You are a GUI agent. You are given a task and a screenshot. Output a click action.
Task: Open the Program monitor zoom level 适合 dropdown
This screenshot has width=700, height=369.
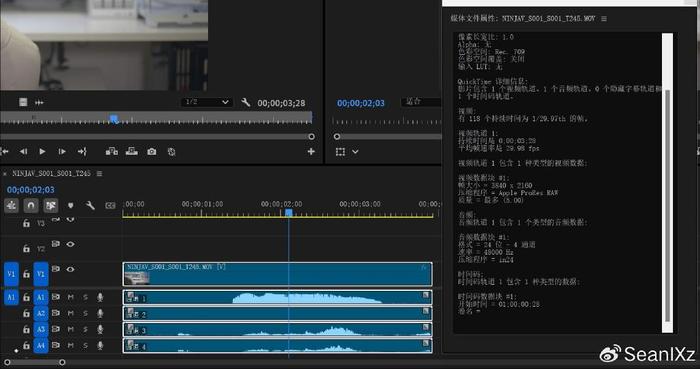click(x=421, y=102)
